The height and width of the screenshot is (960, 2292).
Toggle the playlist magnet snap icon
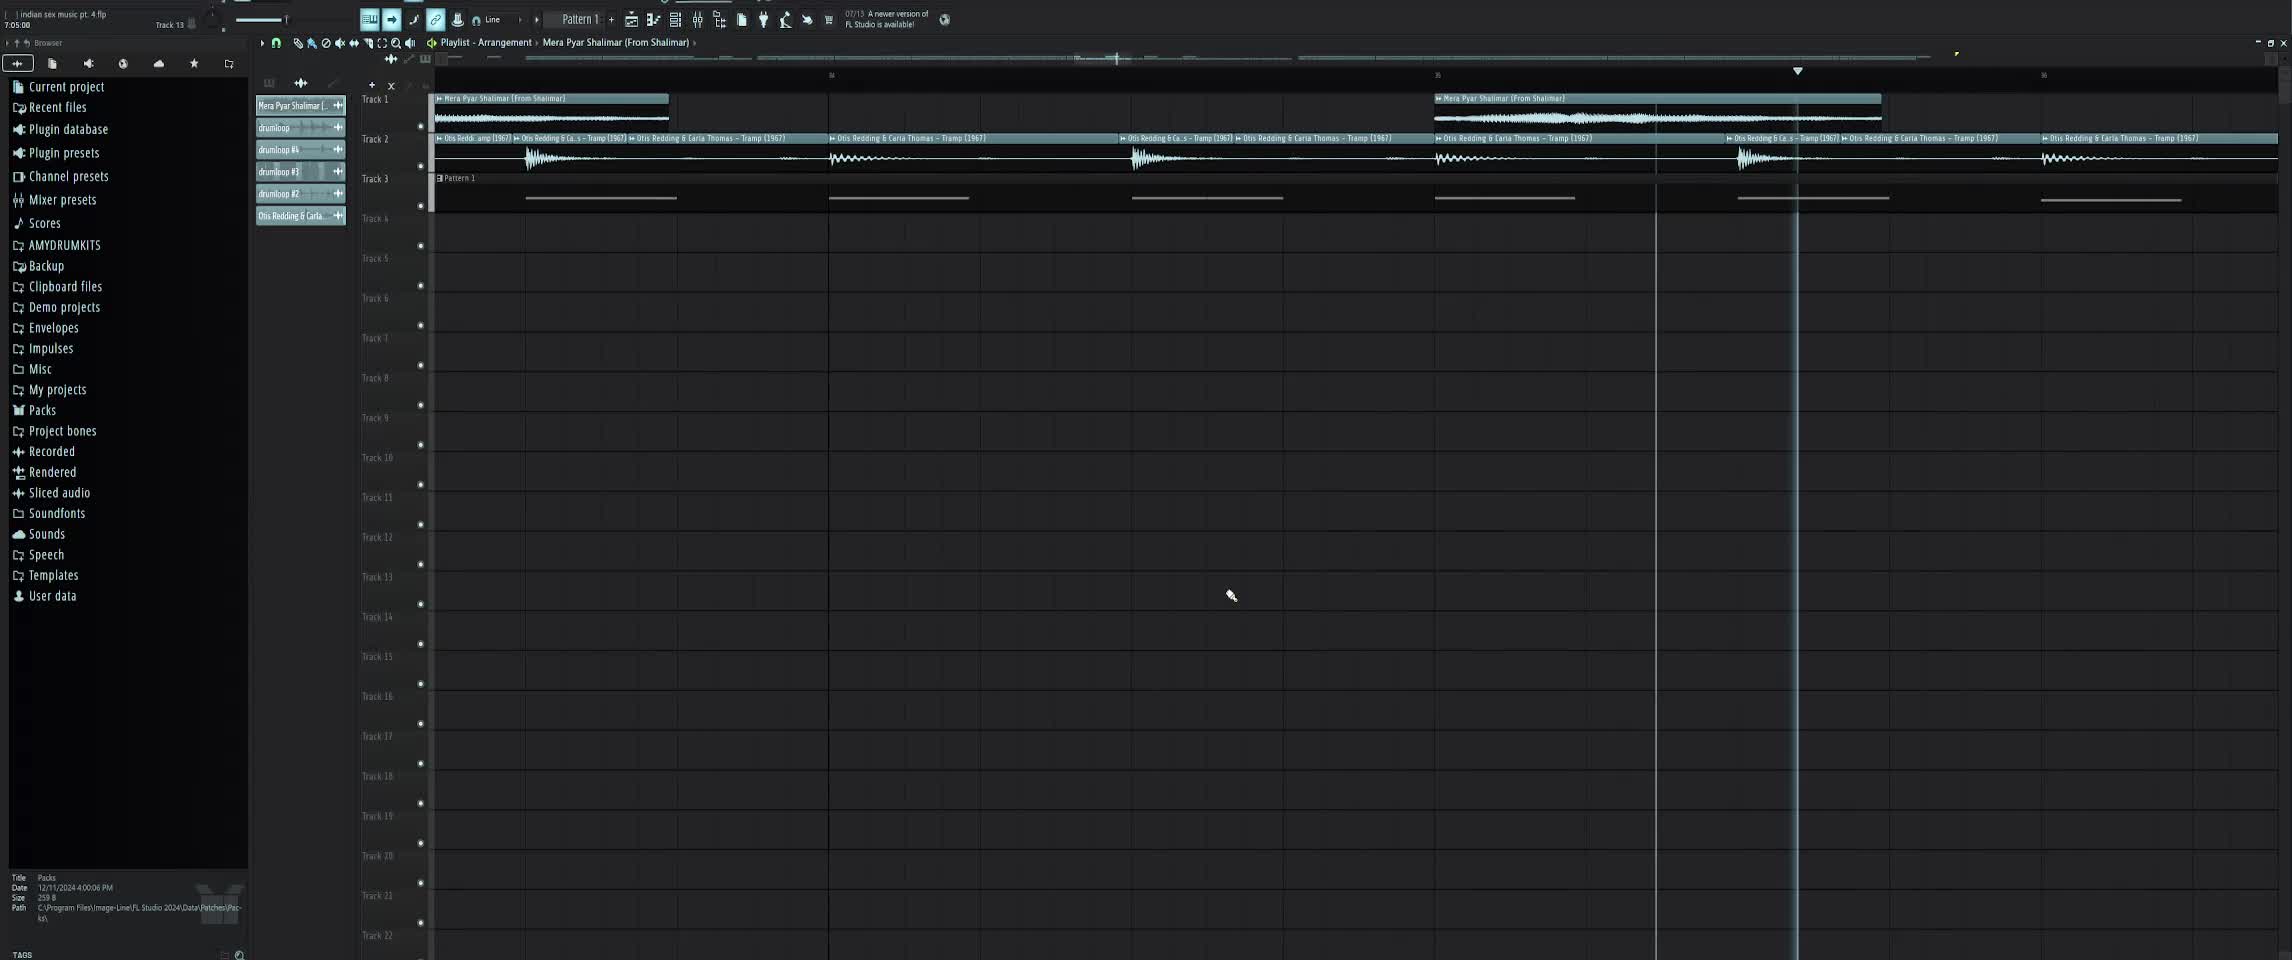(x=276, y=43)
